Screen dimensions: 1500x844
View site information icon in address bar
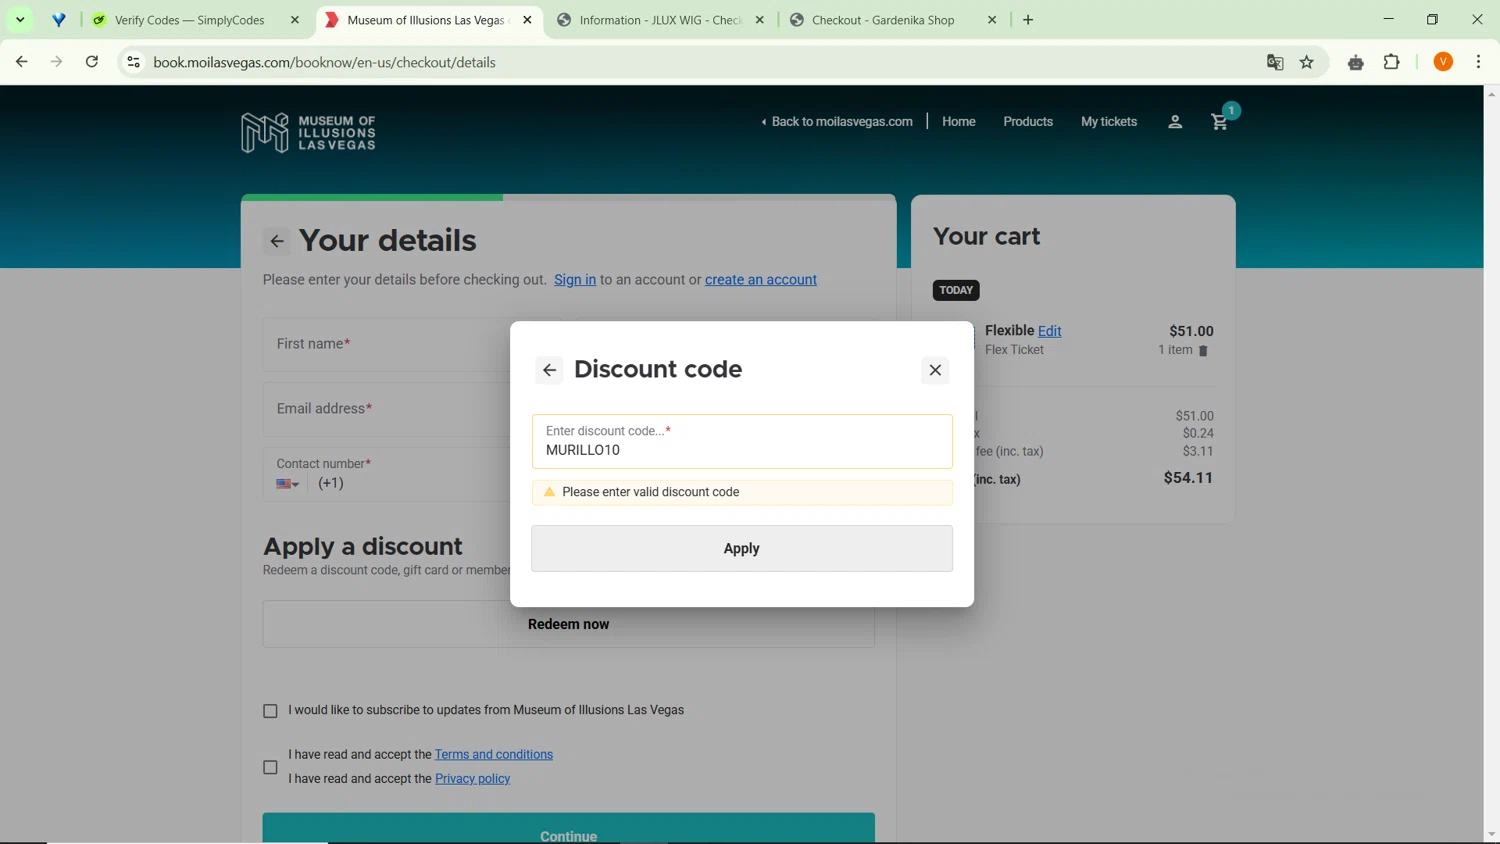133,62
